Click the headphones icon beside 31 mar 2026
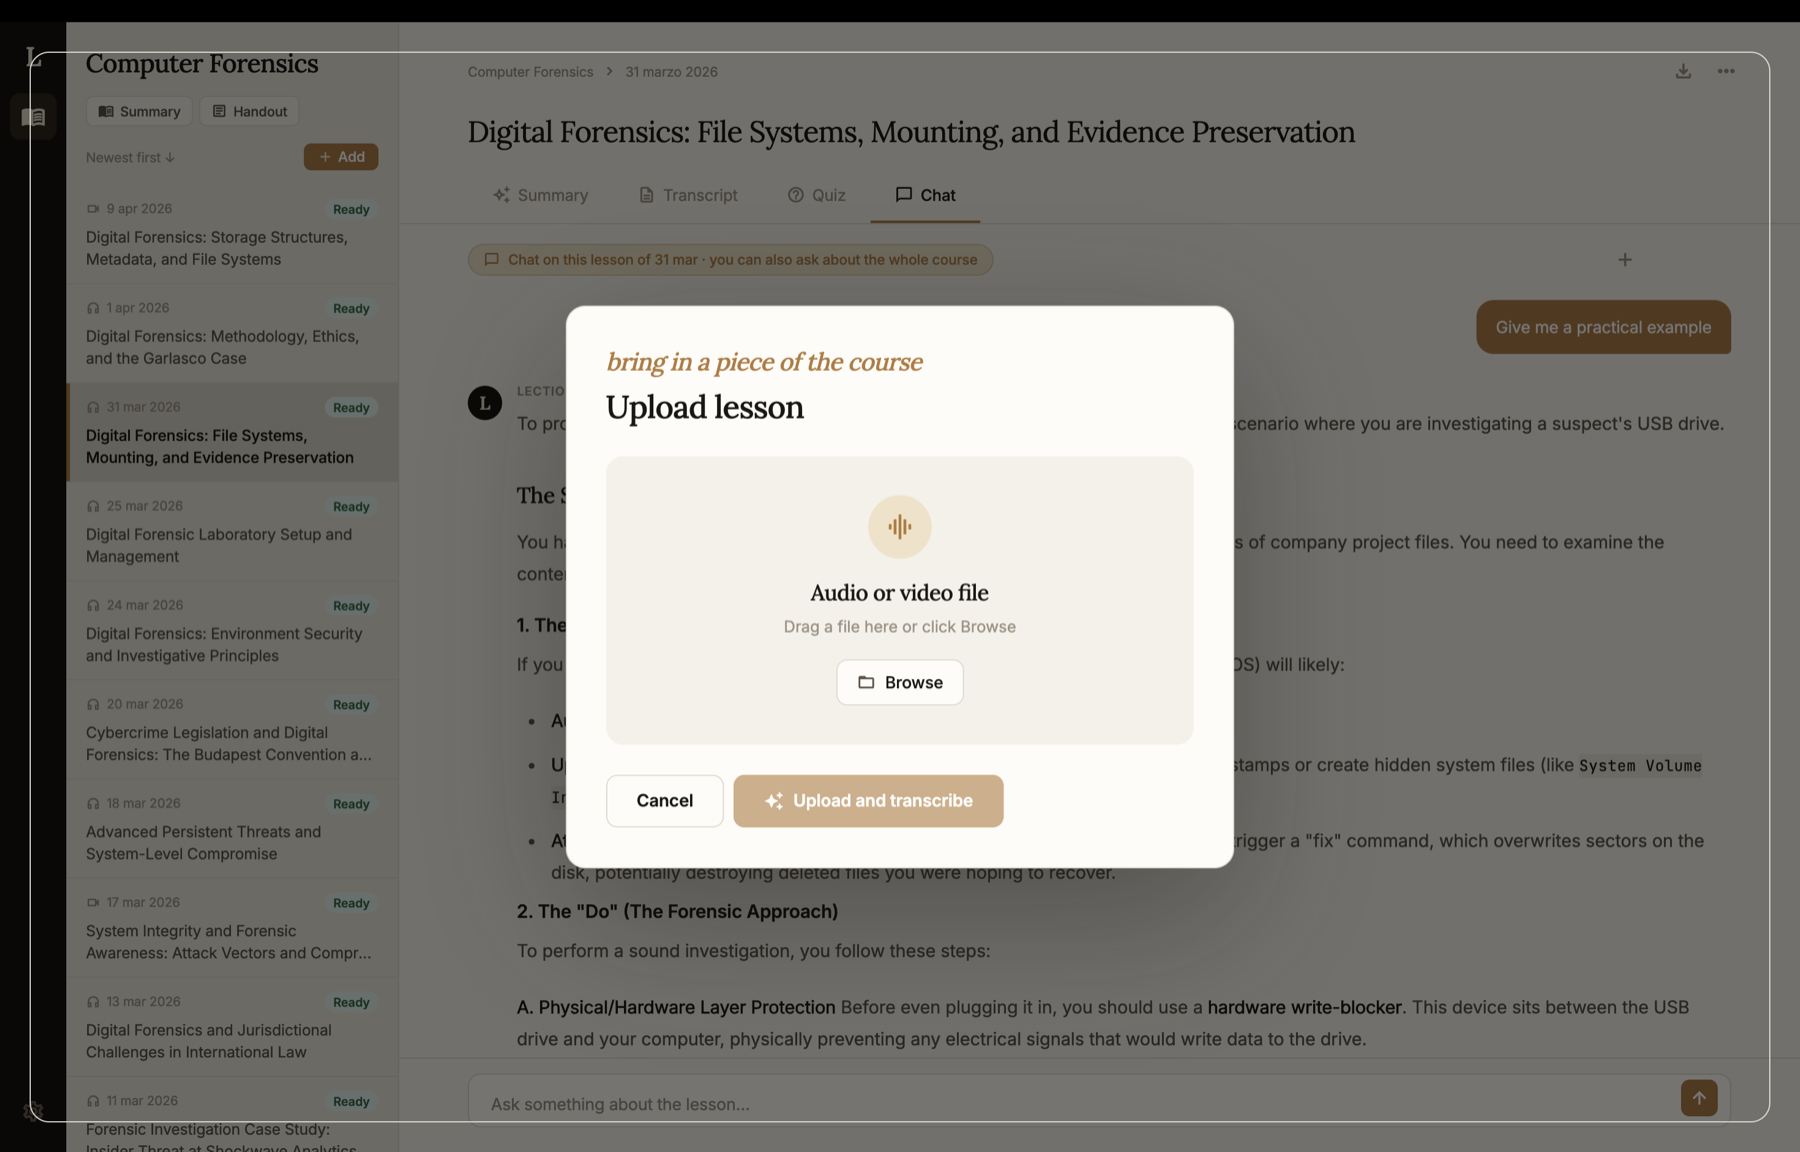The width and height of the screenshot is (1800, 1152). tap(93, 407)
